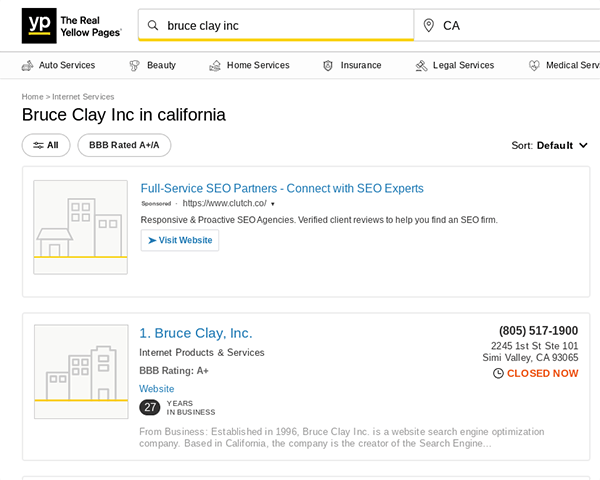This screenshot has height=480, width=600.
Task: Click the Beauty hairdryer icon
Action: [x=134, y=65]
